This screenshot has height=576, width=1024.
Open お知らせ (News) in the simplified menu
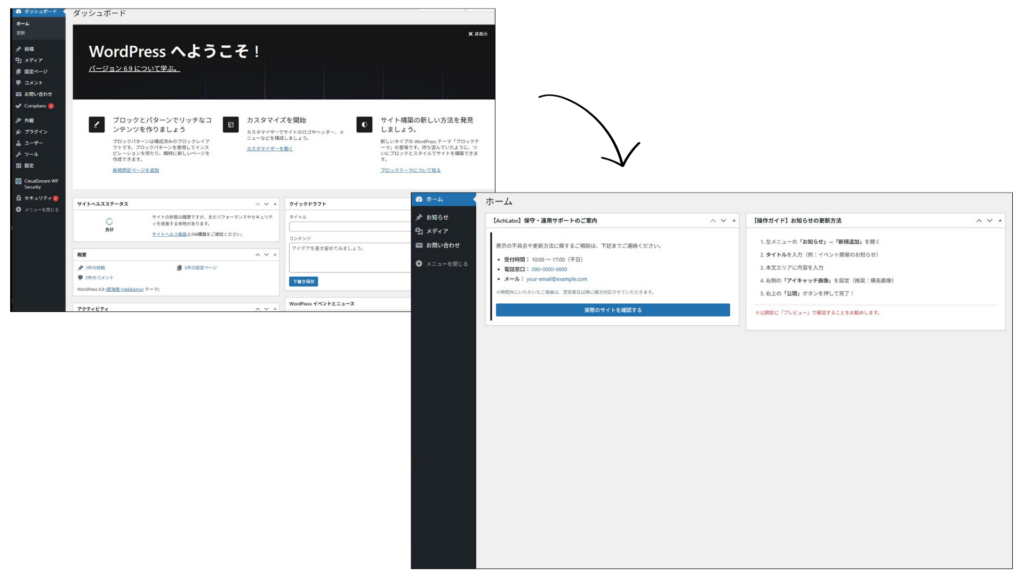point(437,217)
